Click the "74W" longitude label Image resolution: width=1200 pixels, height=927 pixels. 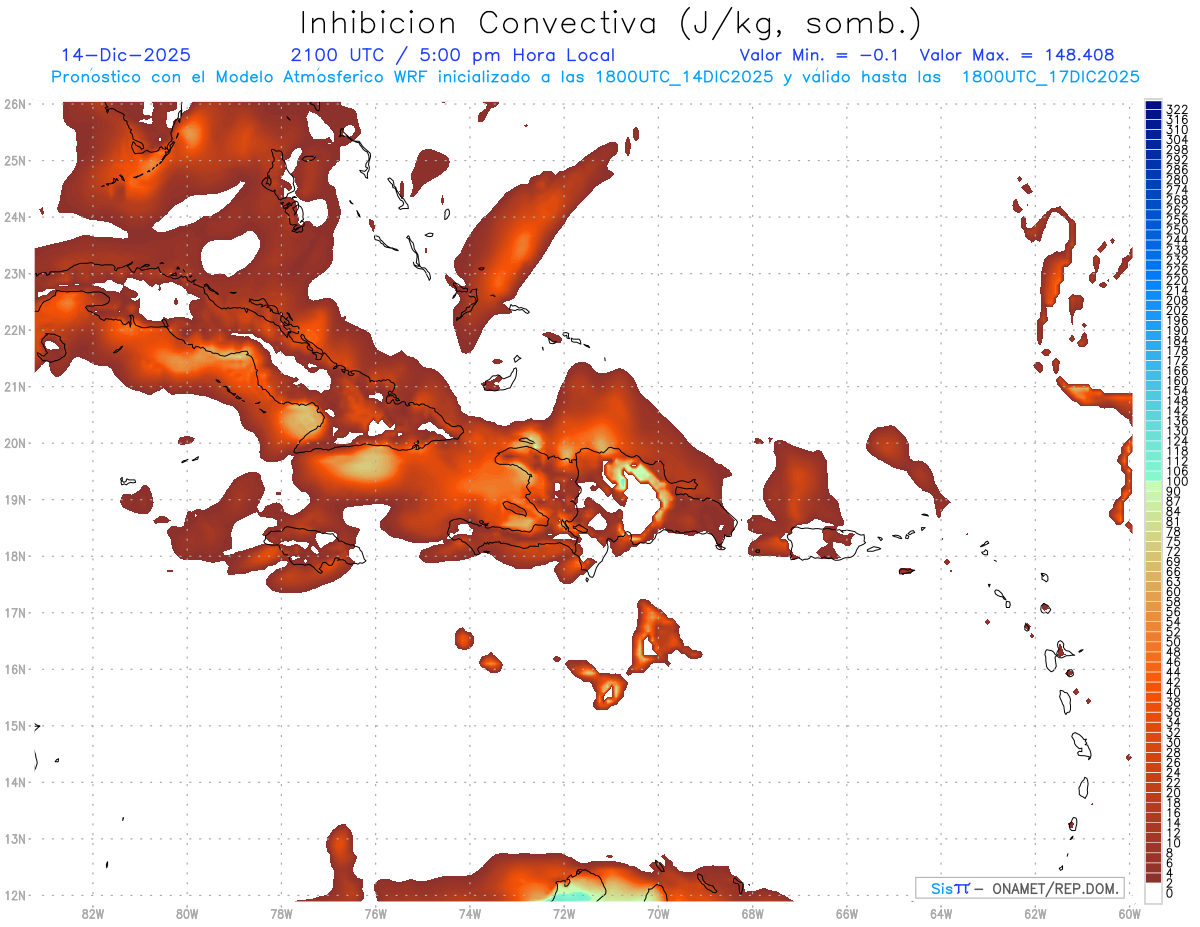point(469,914)
